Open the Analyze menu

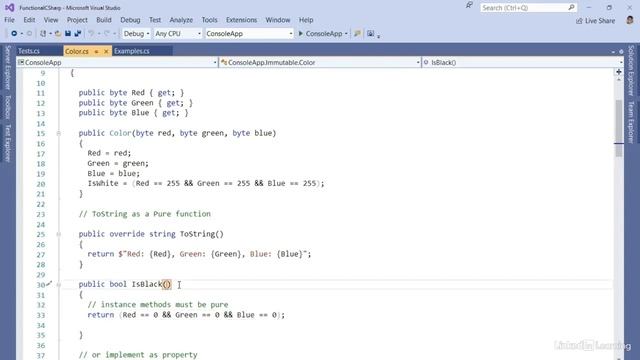[x=181, y=20]
